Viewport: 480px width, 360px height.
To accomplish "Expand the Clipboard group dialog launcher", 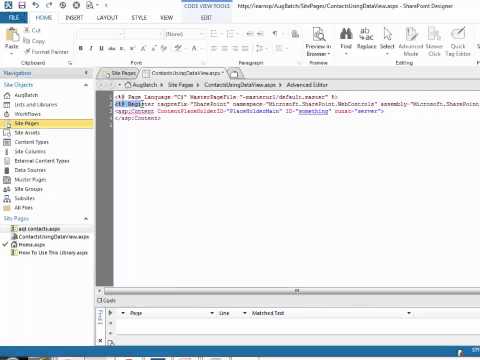I will (x=70, y=63).
